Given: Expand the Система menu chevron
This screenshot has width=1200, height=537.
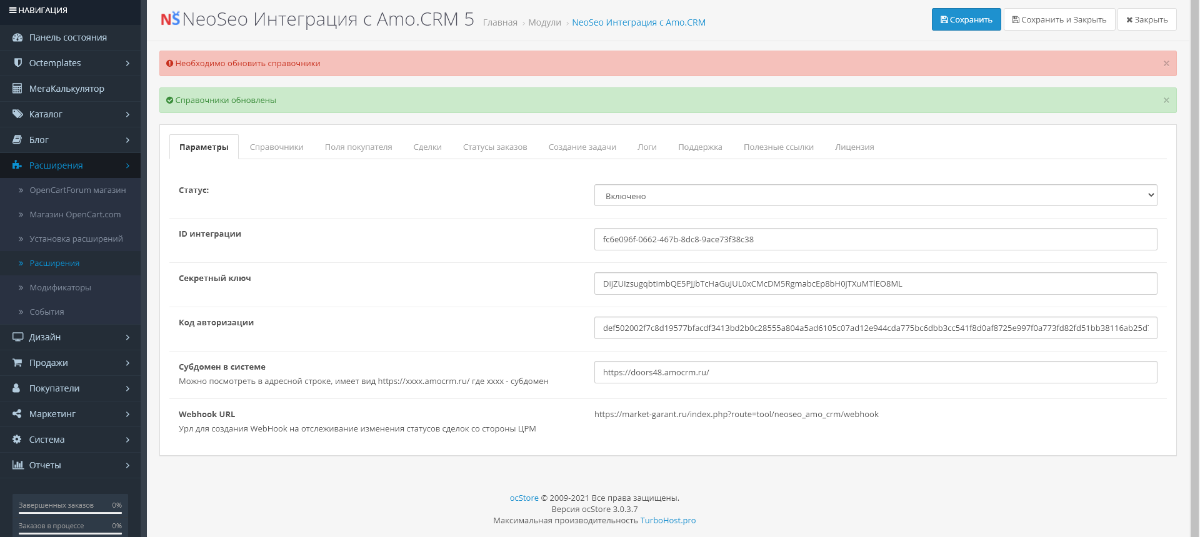Looking at the screenshot, I should (x=128, y=439).
